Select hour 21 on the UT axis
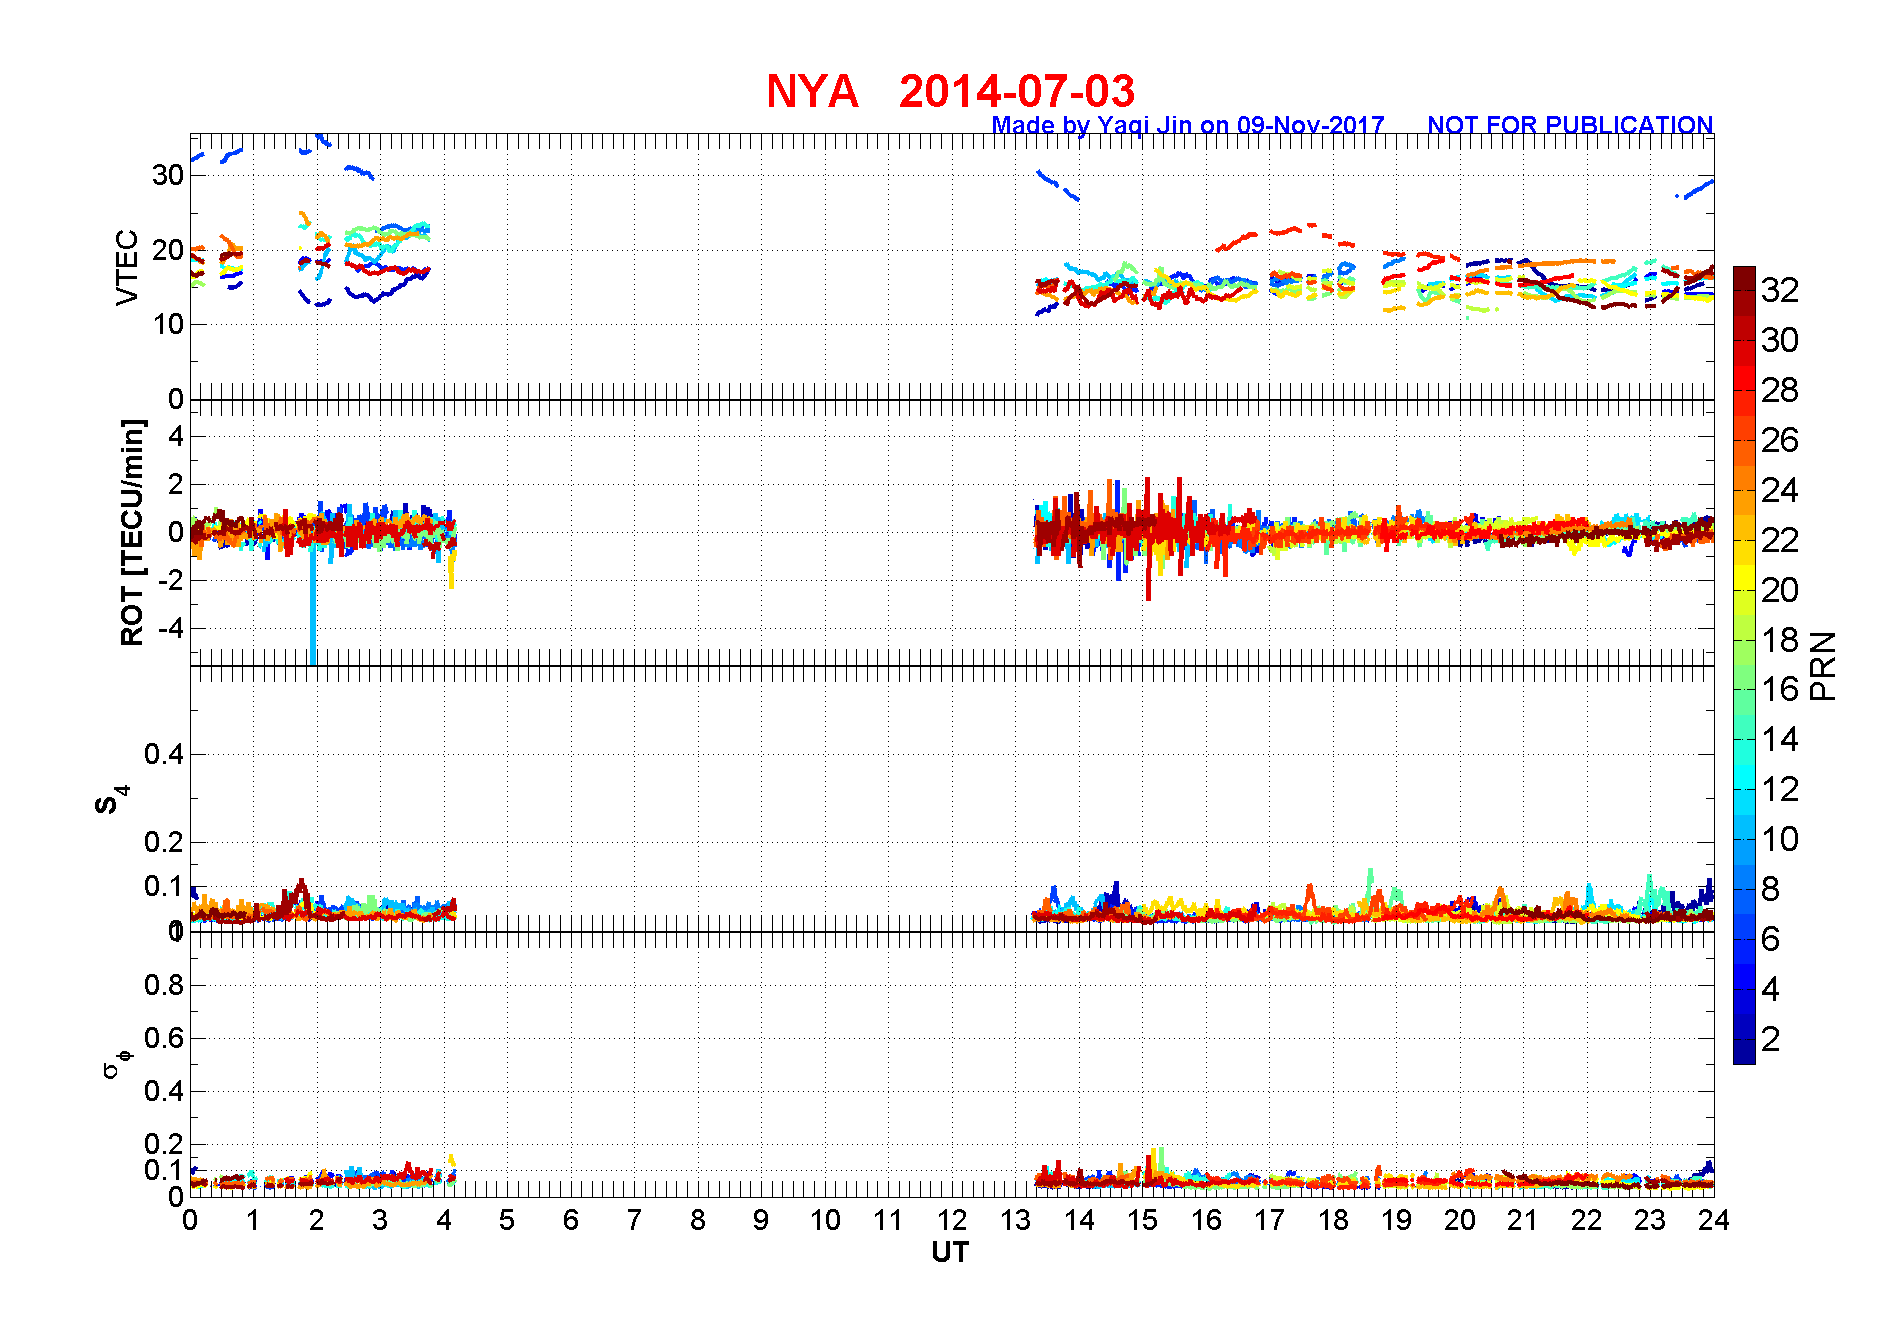The image size is (1904, 1330). [1523, 1220]
